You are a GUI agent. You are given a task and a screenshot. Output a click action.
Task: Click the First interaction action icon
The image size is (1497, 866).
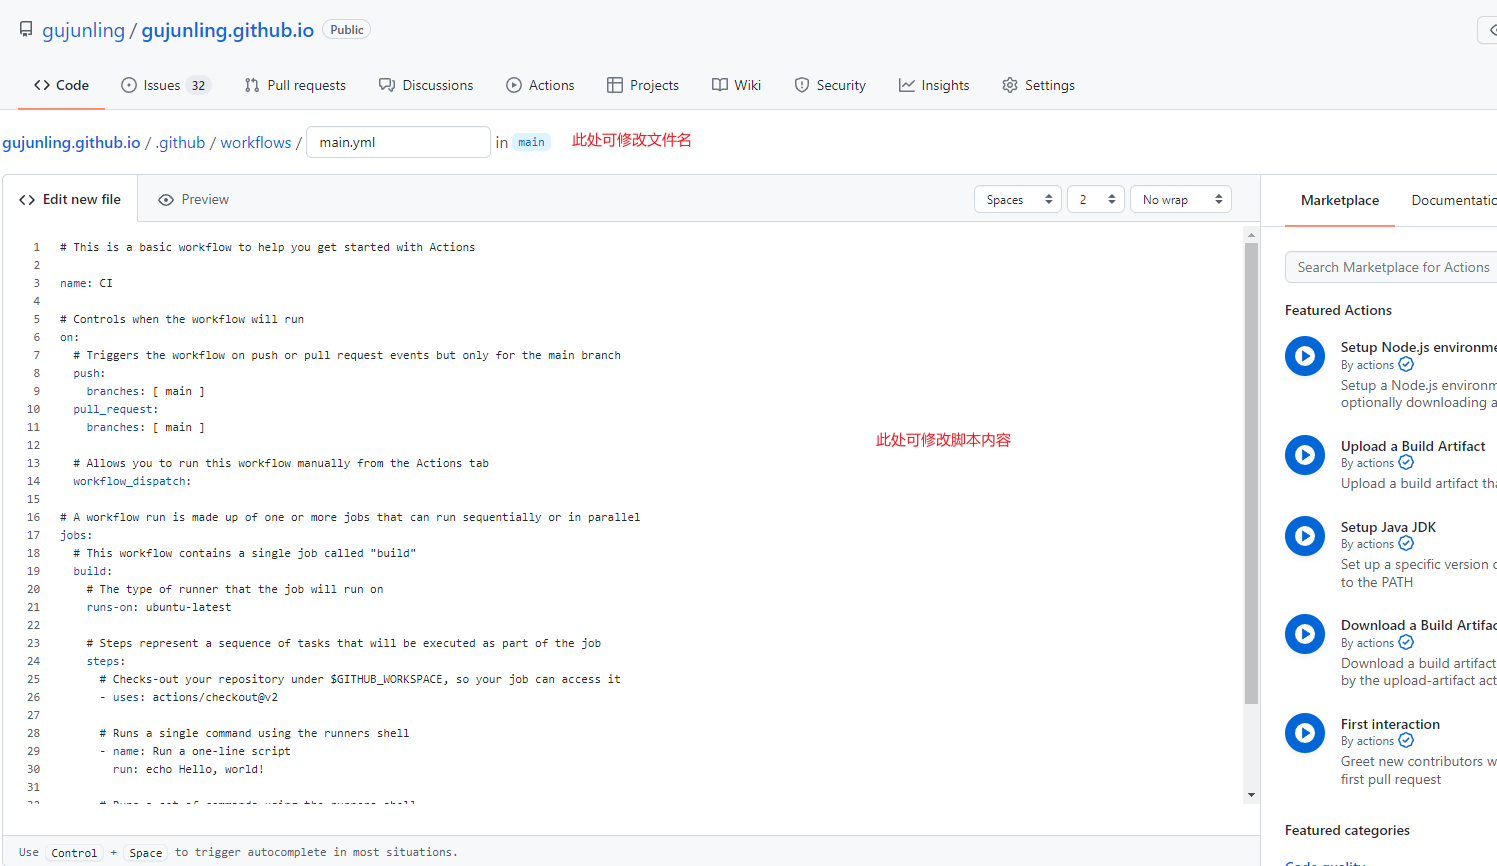coord(1304,733)
